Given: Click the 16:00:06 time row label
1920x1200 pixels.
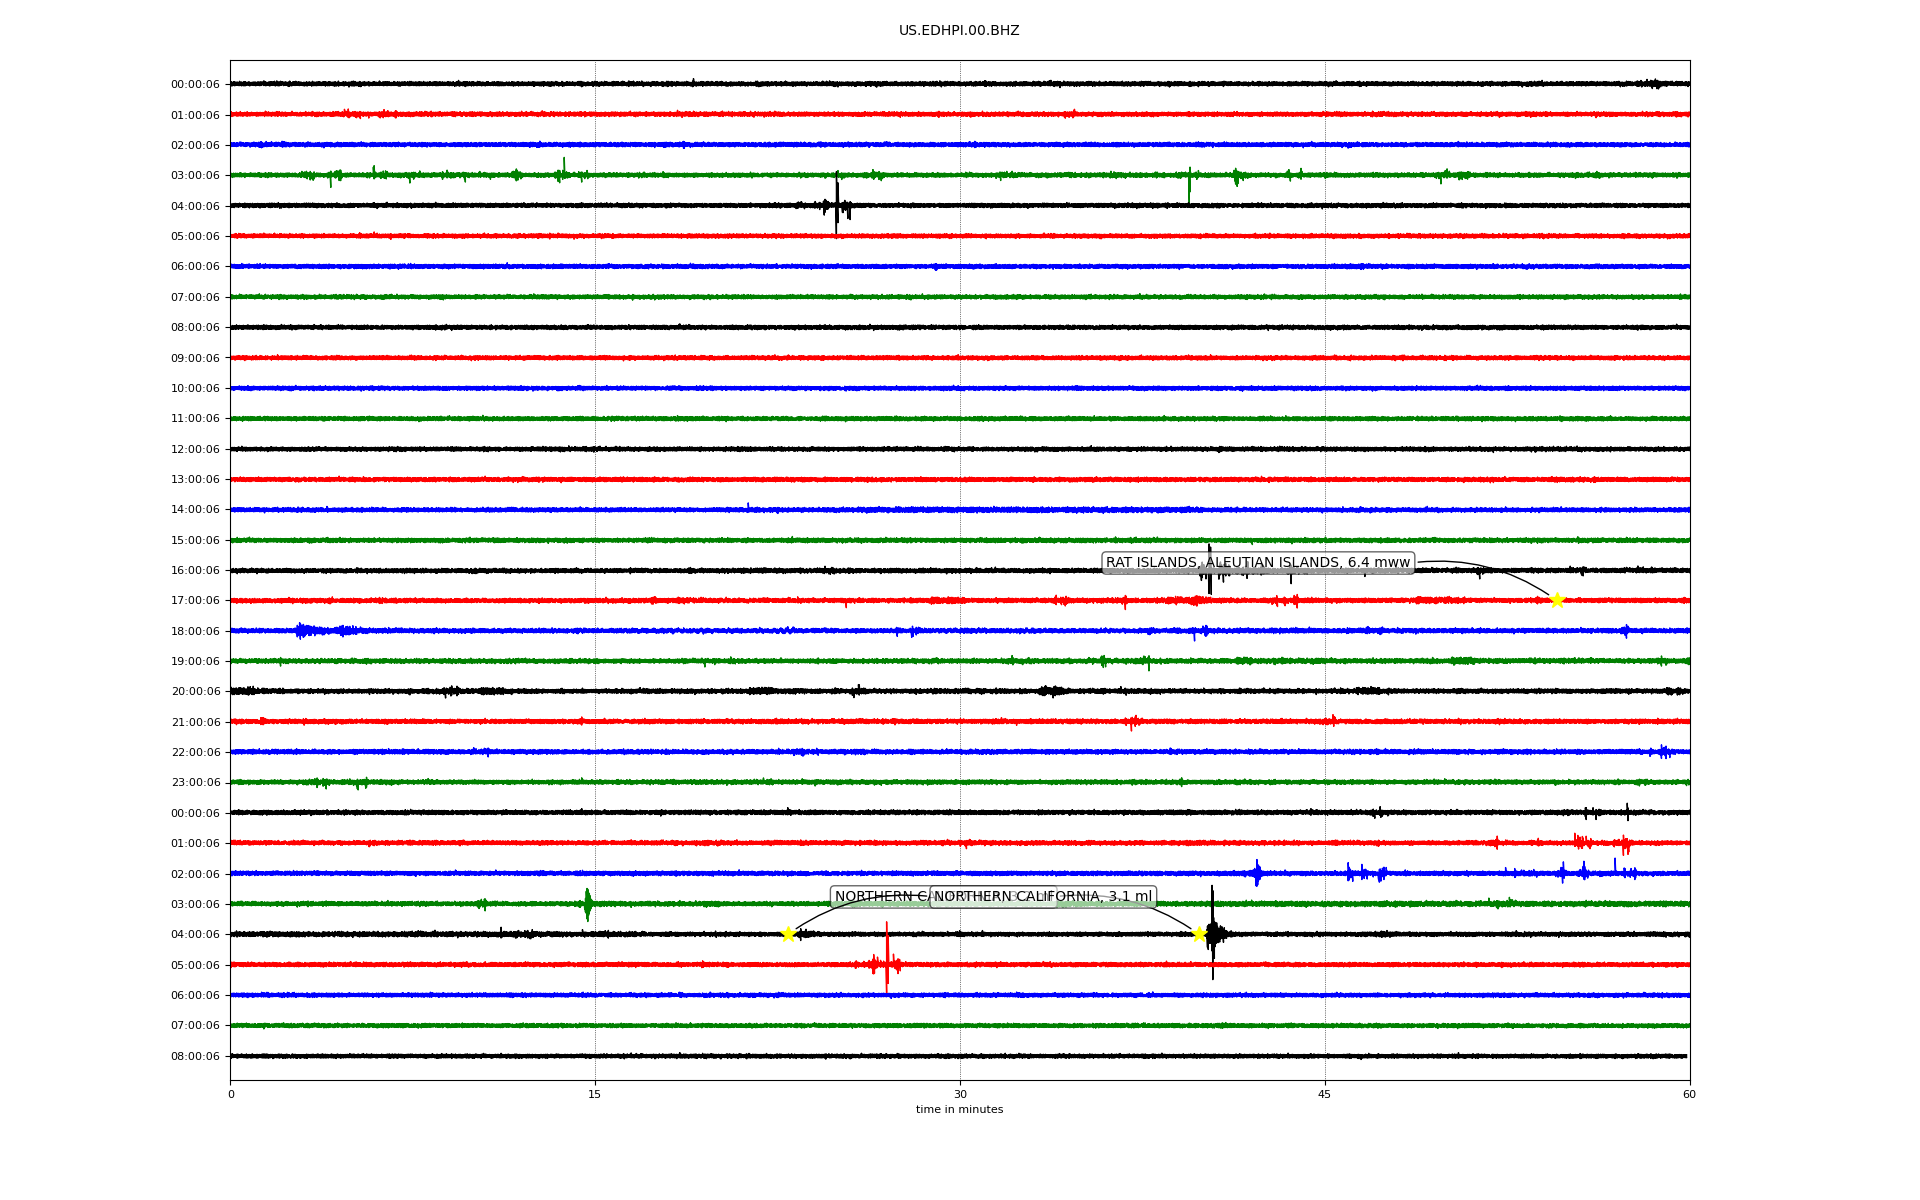Looking at the screenshot, I should [195, 571].
